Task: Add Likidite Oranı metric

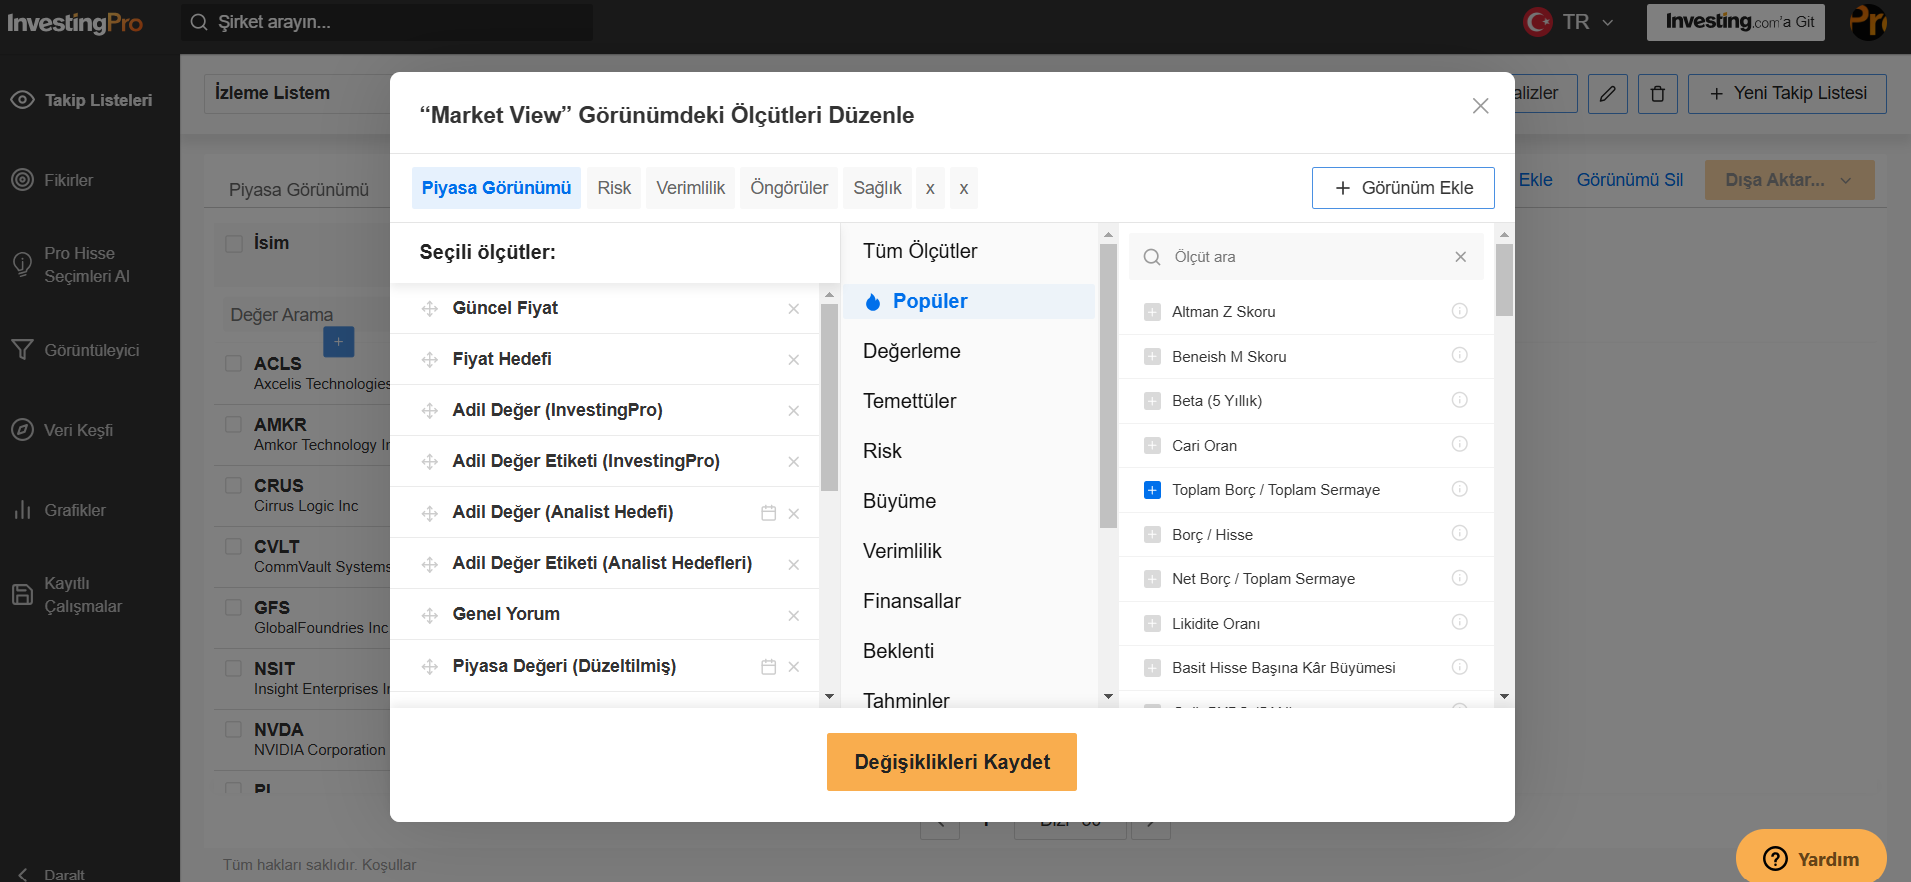Action: pyautogui.click(x=1152, y=624)
